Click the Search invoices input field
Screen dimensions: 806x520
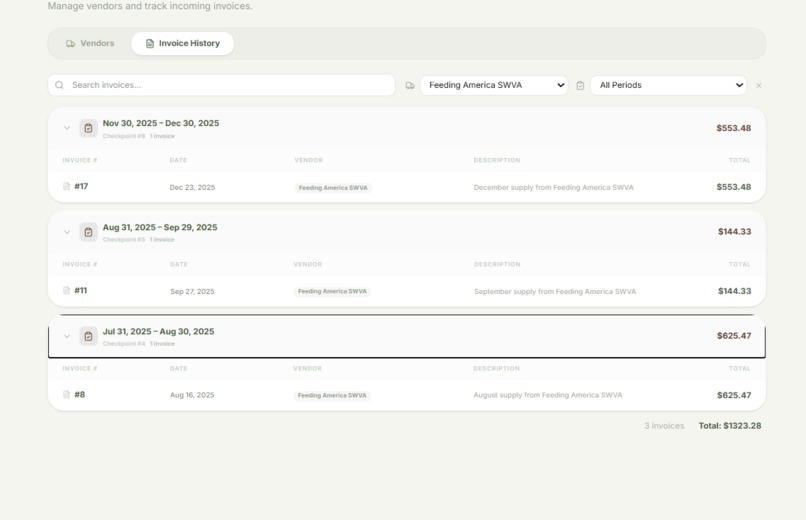tap(222, 85)
